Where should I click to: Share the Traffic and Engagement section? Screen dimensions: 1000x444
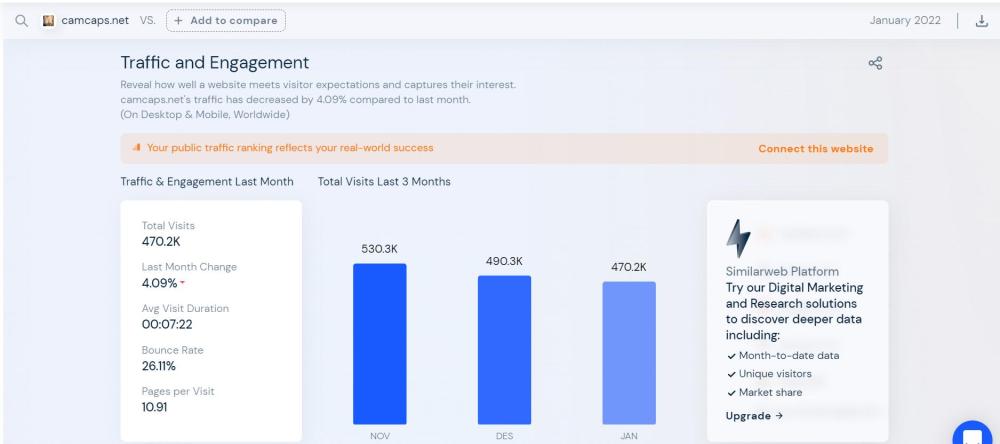[x=875, y=64]
